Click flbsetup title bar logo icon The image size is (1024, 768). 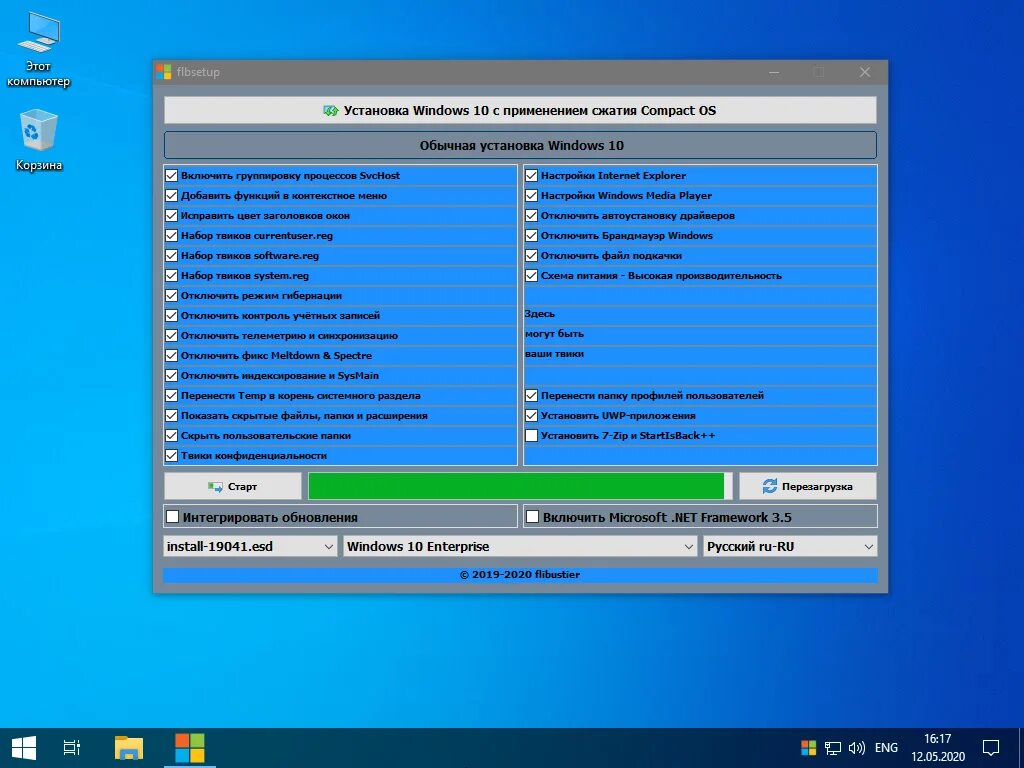[x=163, y=72]
